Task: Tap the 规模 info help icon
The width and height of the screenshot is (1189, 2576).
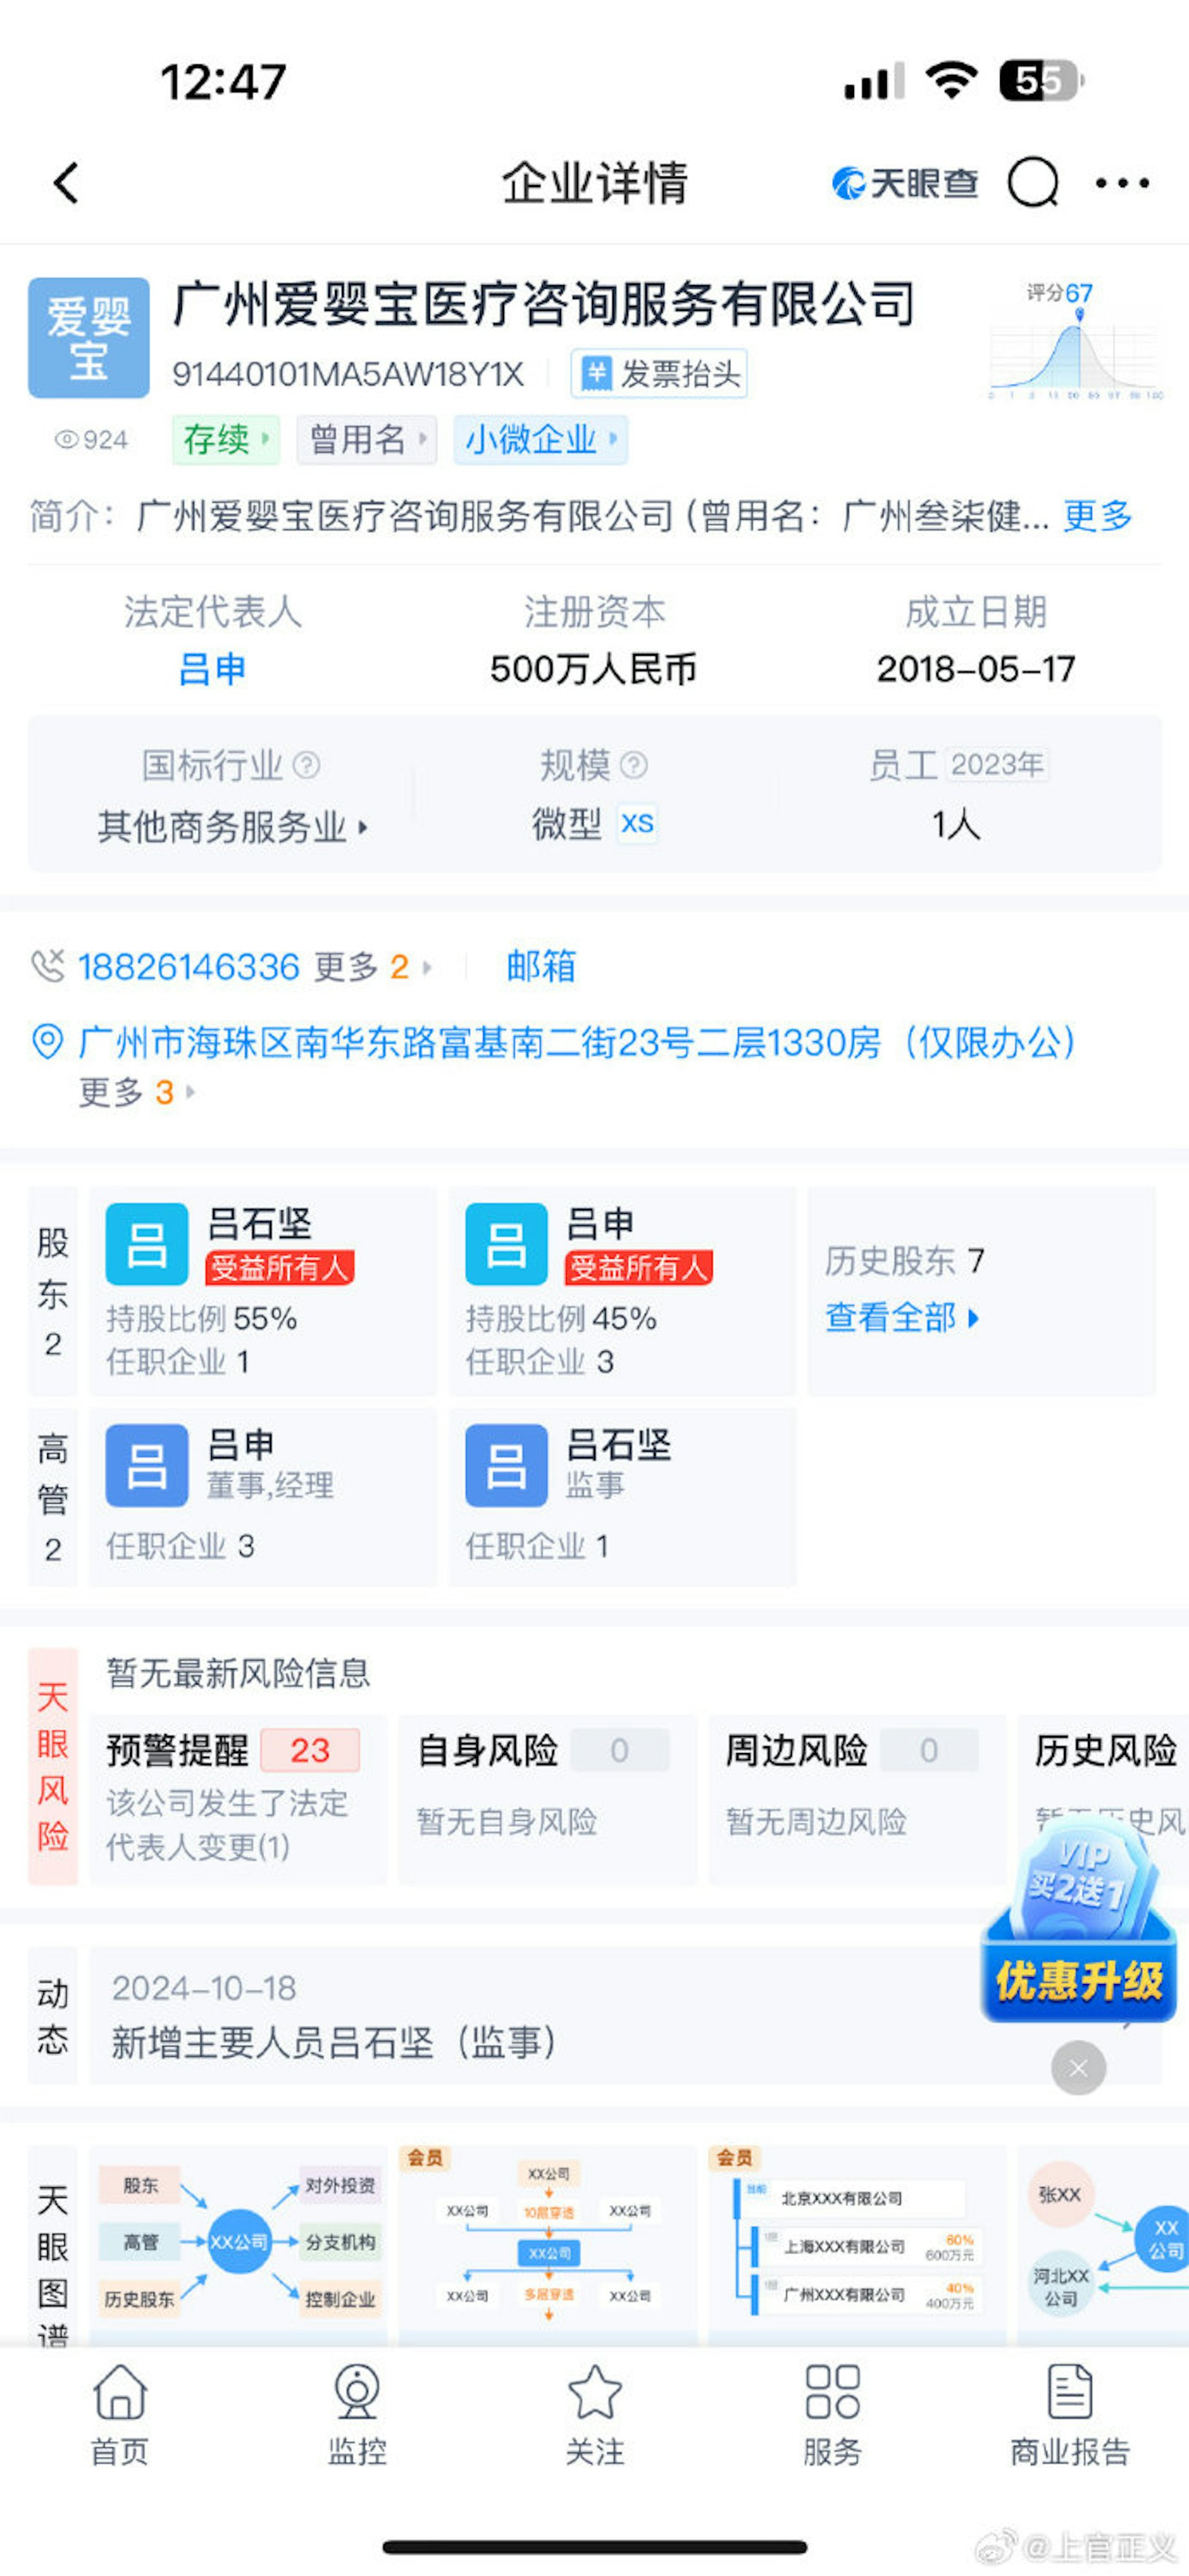Action: click(x=634, y=765)
